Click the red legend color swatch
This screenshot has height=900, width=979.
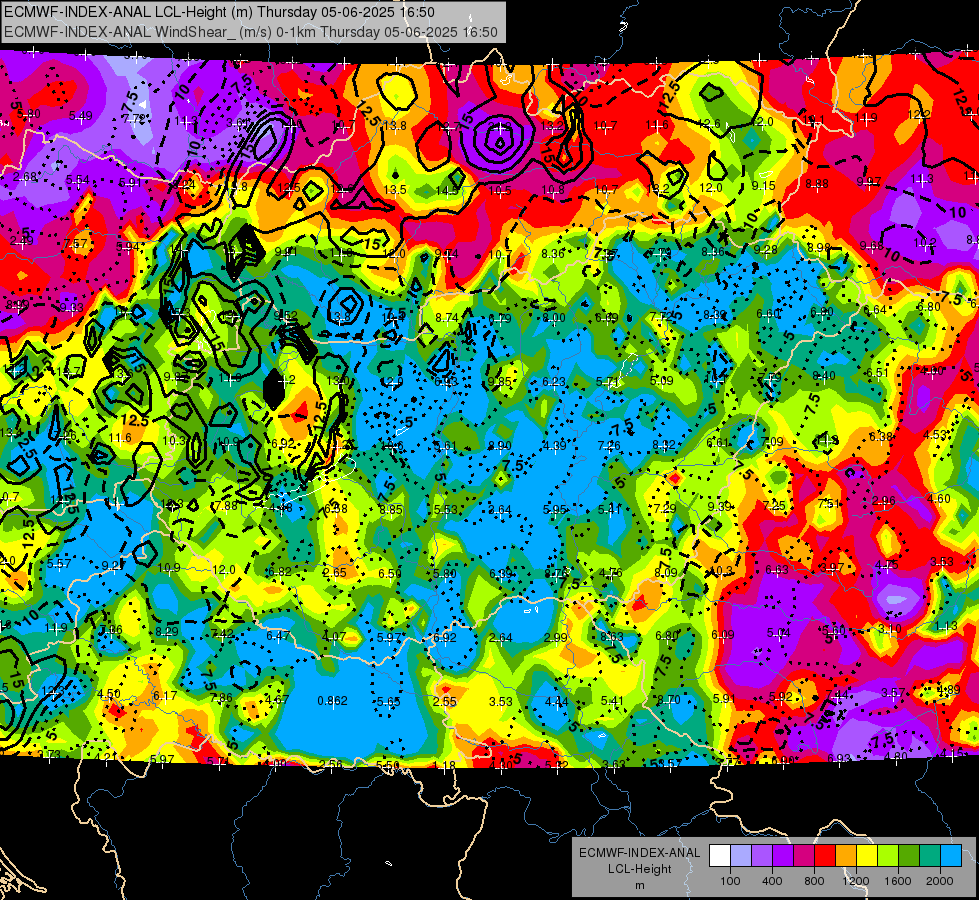pos(825,855)
